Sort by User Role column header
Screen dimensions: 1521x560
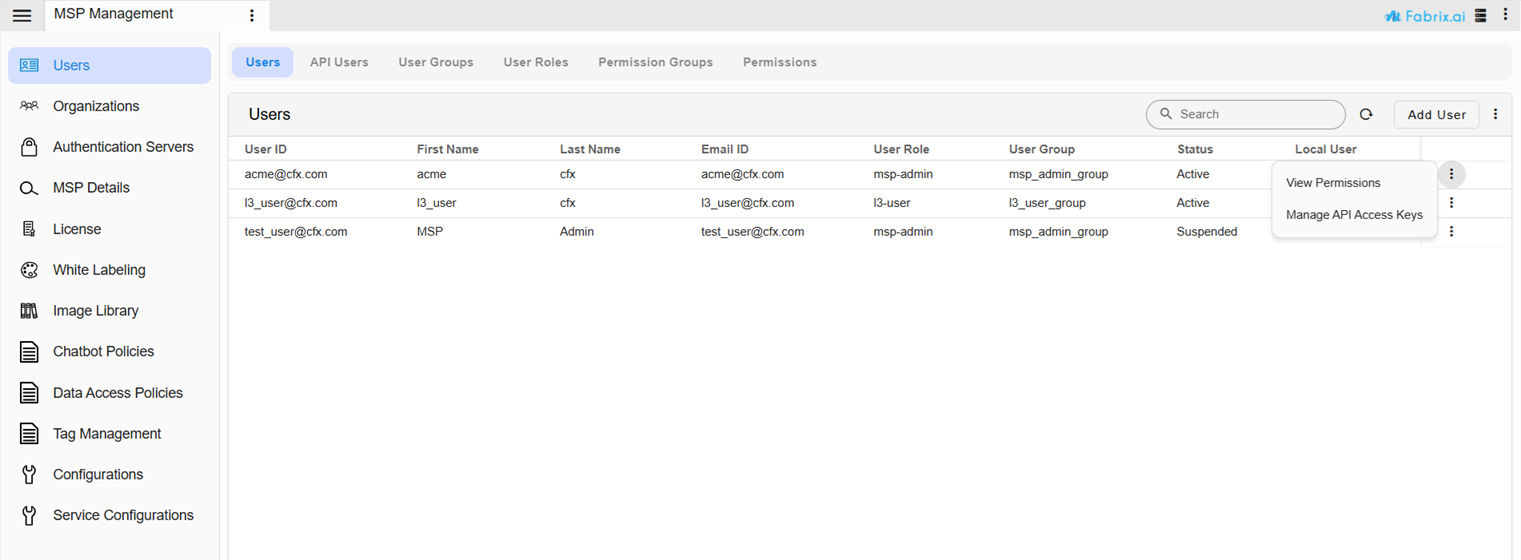tap(901, 149)
